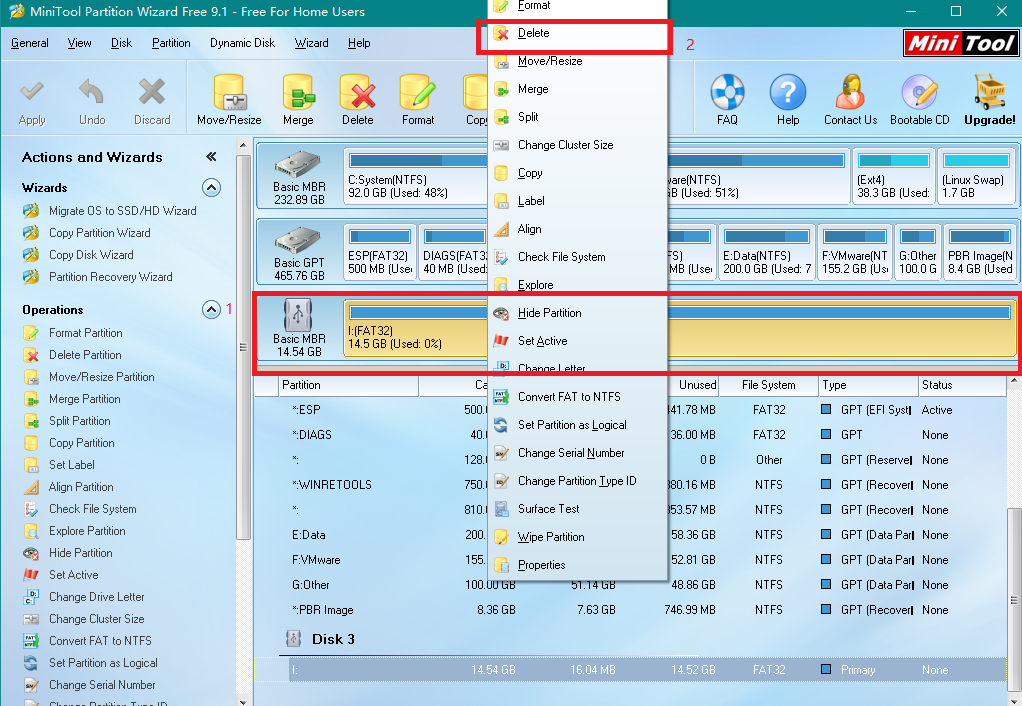Collapse the Actions and Wizards panel
Screen dimensions: 1022x706
coord(211,156)
